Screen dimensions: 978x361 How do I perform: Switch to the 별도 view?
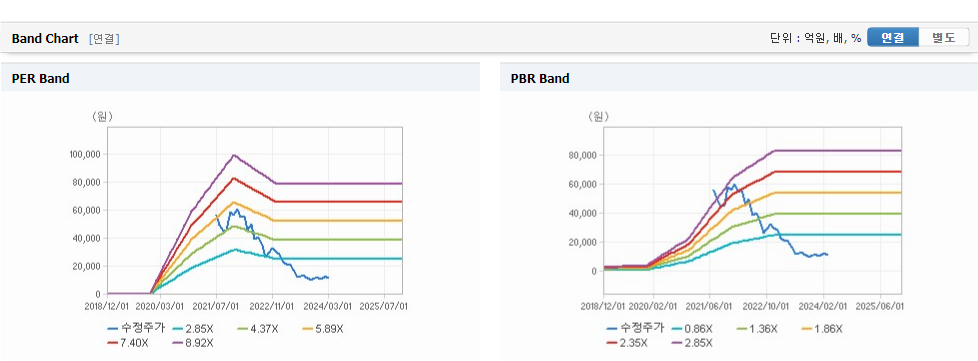[943, 37]
